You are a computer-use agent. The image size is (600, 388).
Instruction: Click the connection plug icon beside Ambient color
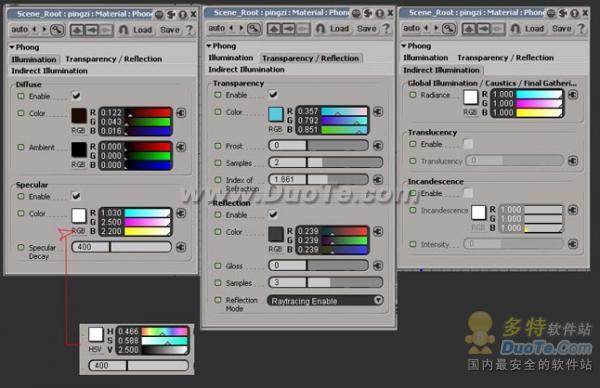pos(181,147)
